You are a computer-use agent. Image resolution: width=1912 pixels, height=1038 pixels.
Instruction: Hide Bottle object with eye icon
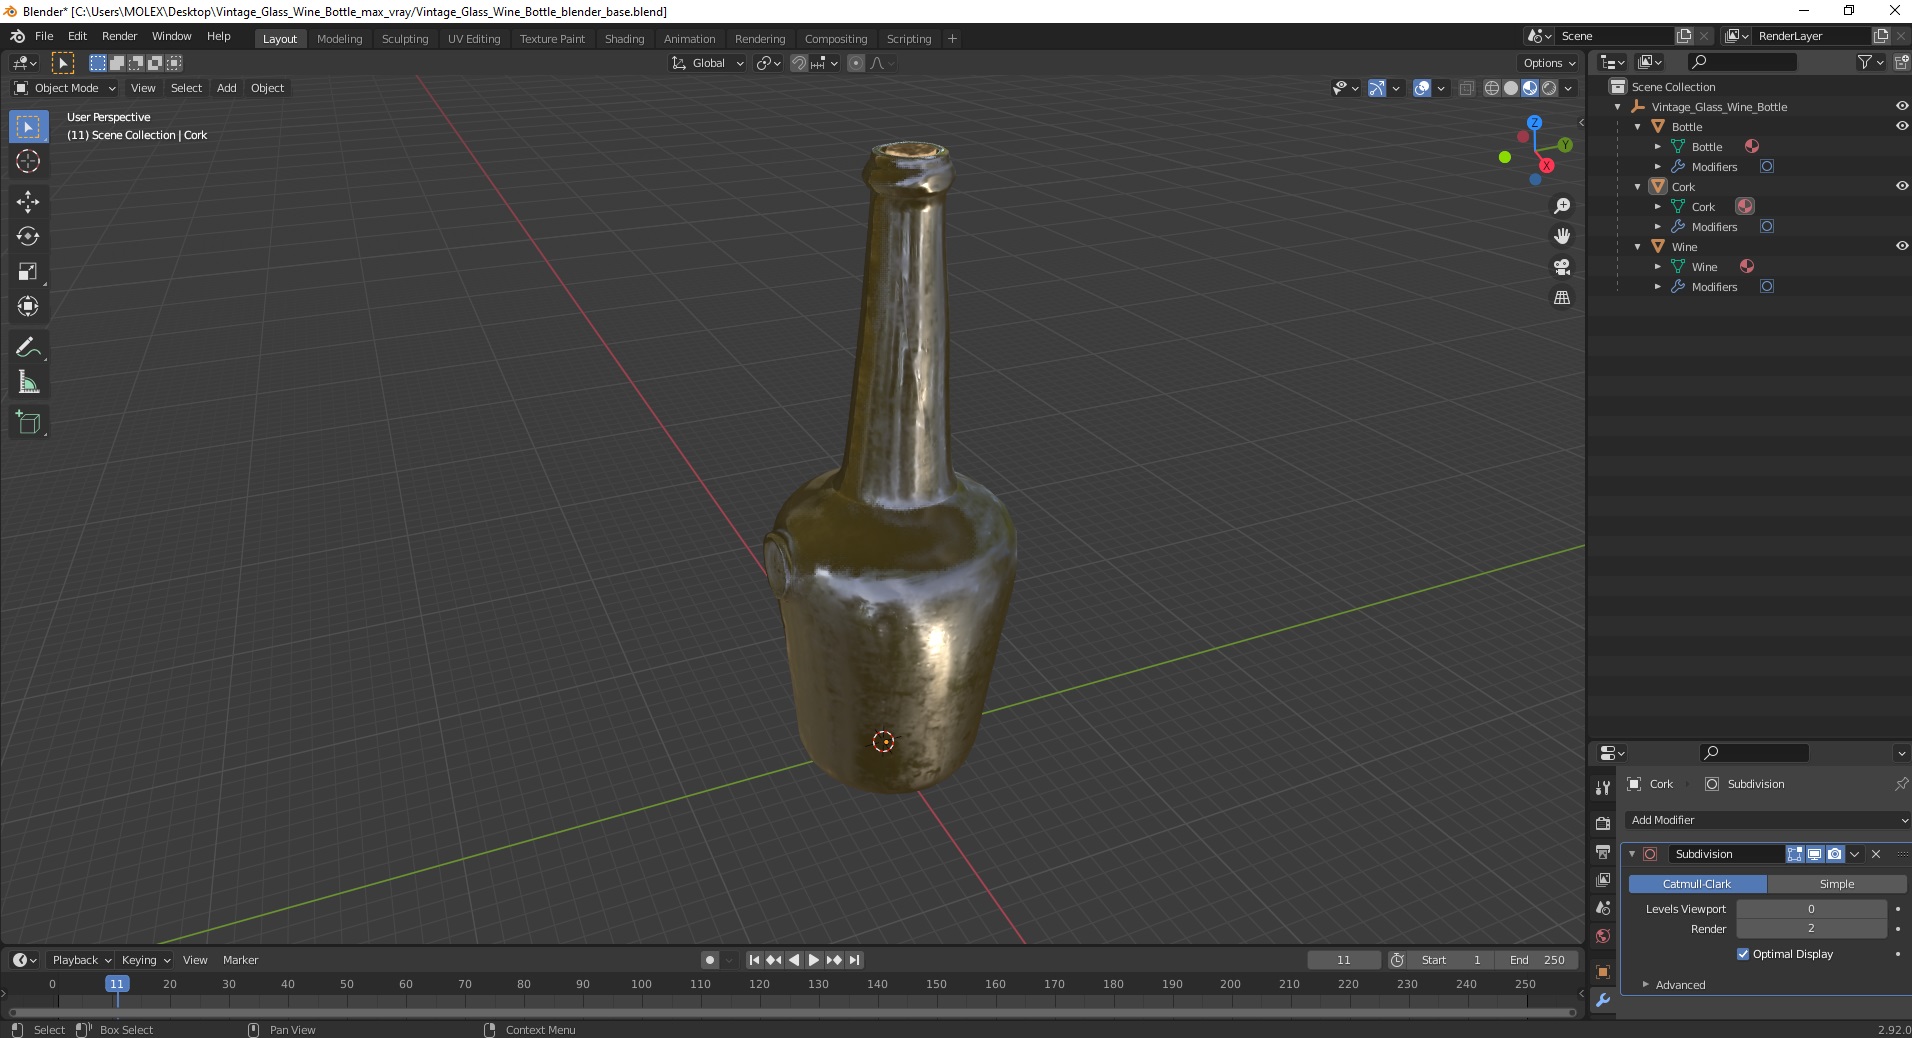pyautogui.click(x=1901, y=126)
